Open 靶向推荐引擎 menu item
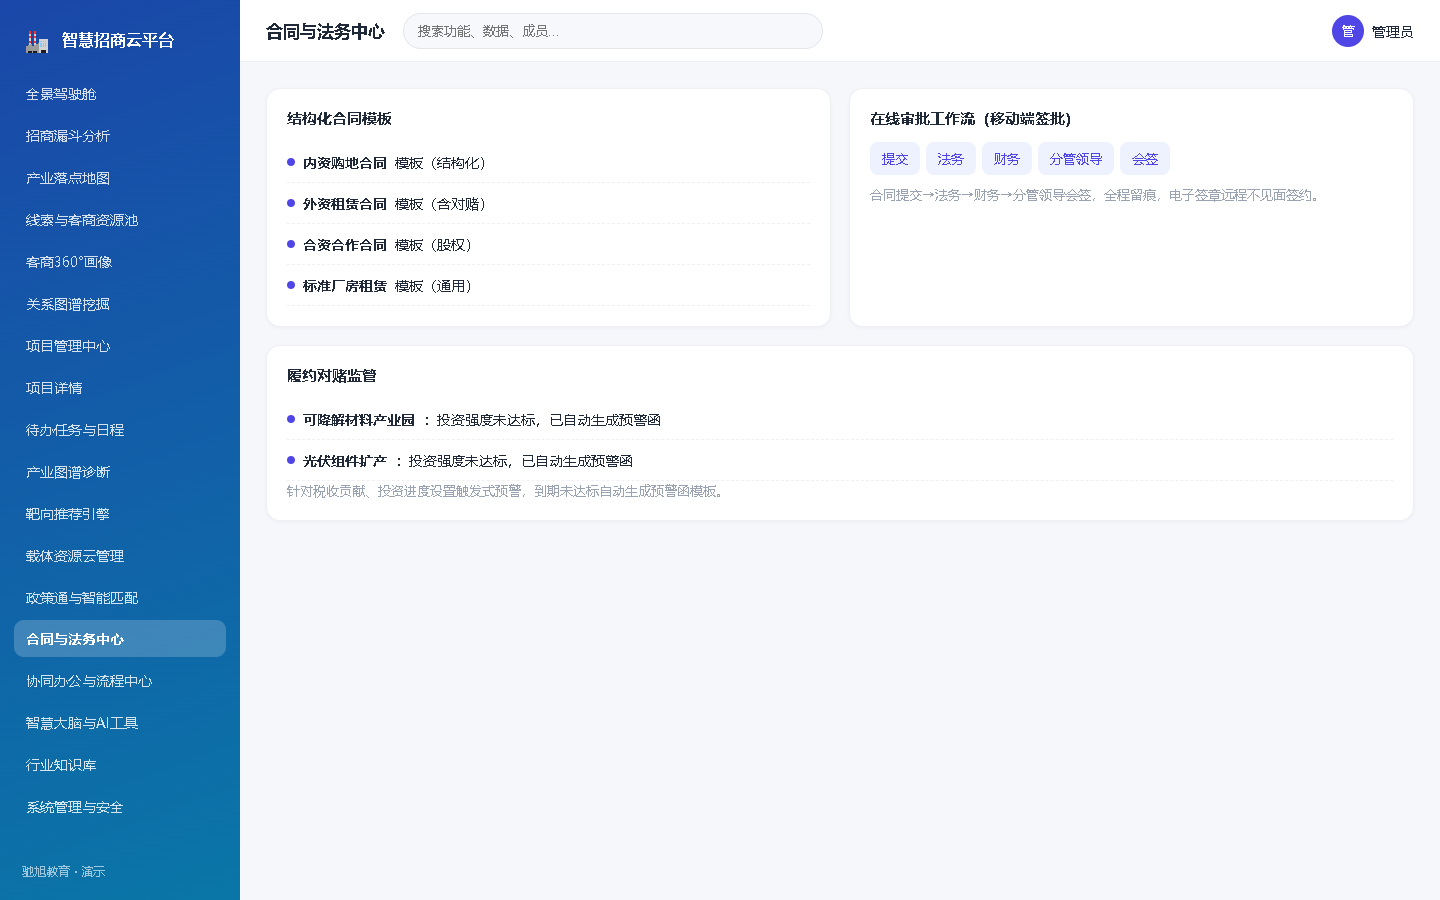Image resolution: width=1440 pixels, height=900 pixels. tap(120, 514)
